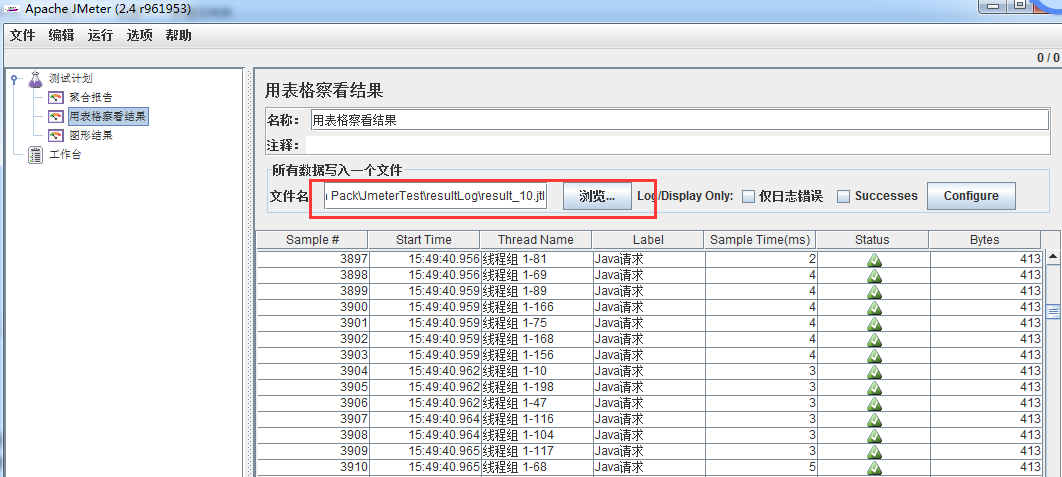Click the green status icon for sample 3897
The height and width of the screenshot is (477, 1062).
coord(874,260)
